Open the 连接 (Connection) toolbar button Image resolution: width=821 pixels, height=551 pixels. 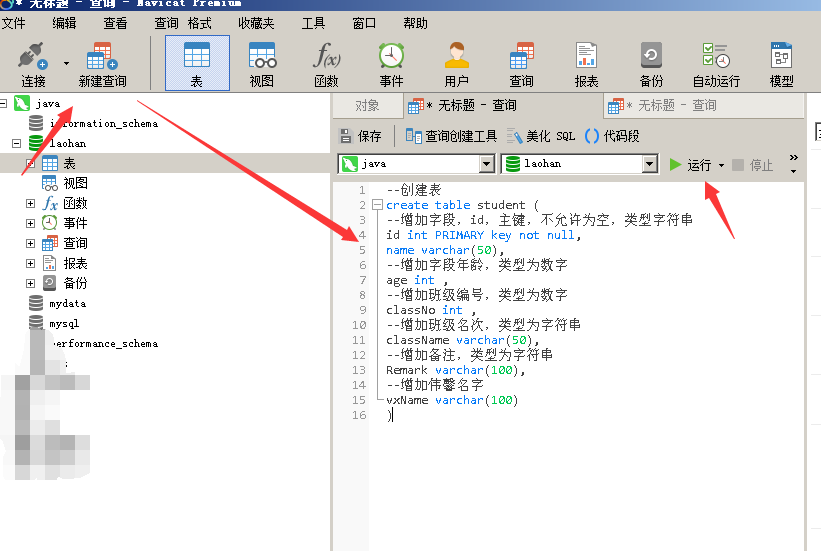coord(33,65)
